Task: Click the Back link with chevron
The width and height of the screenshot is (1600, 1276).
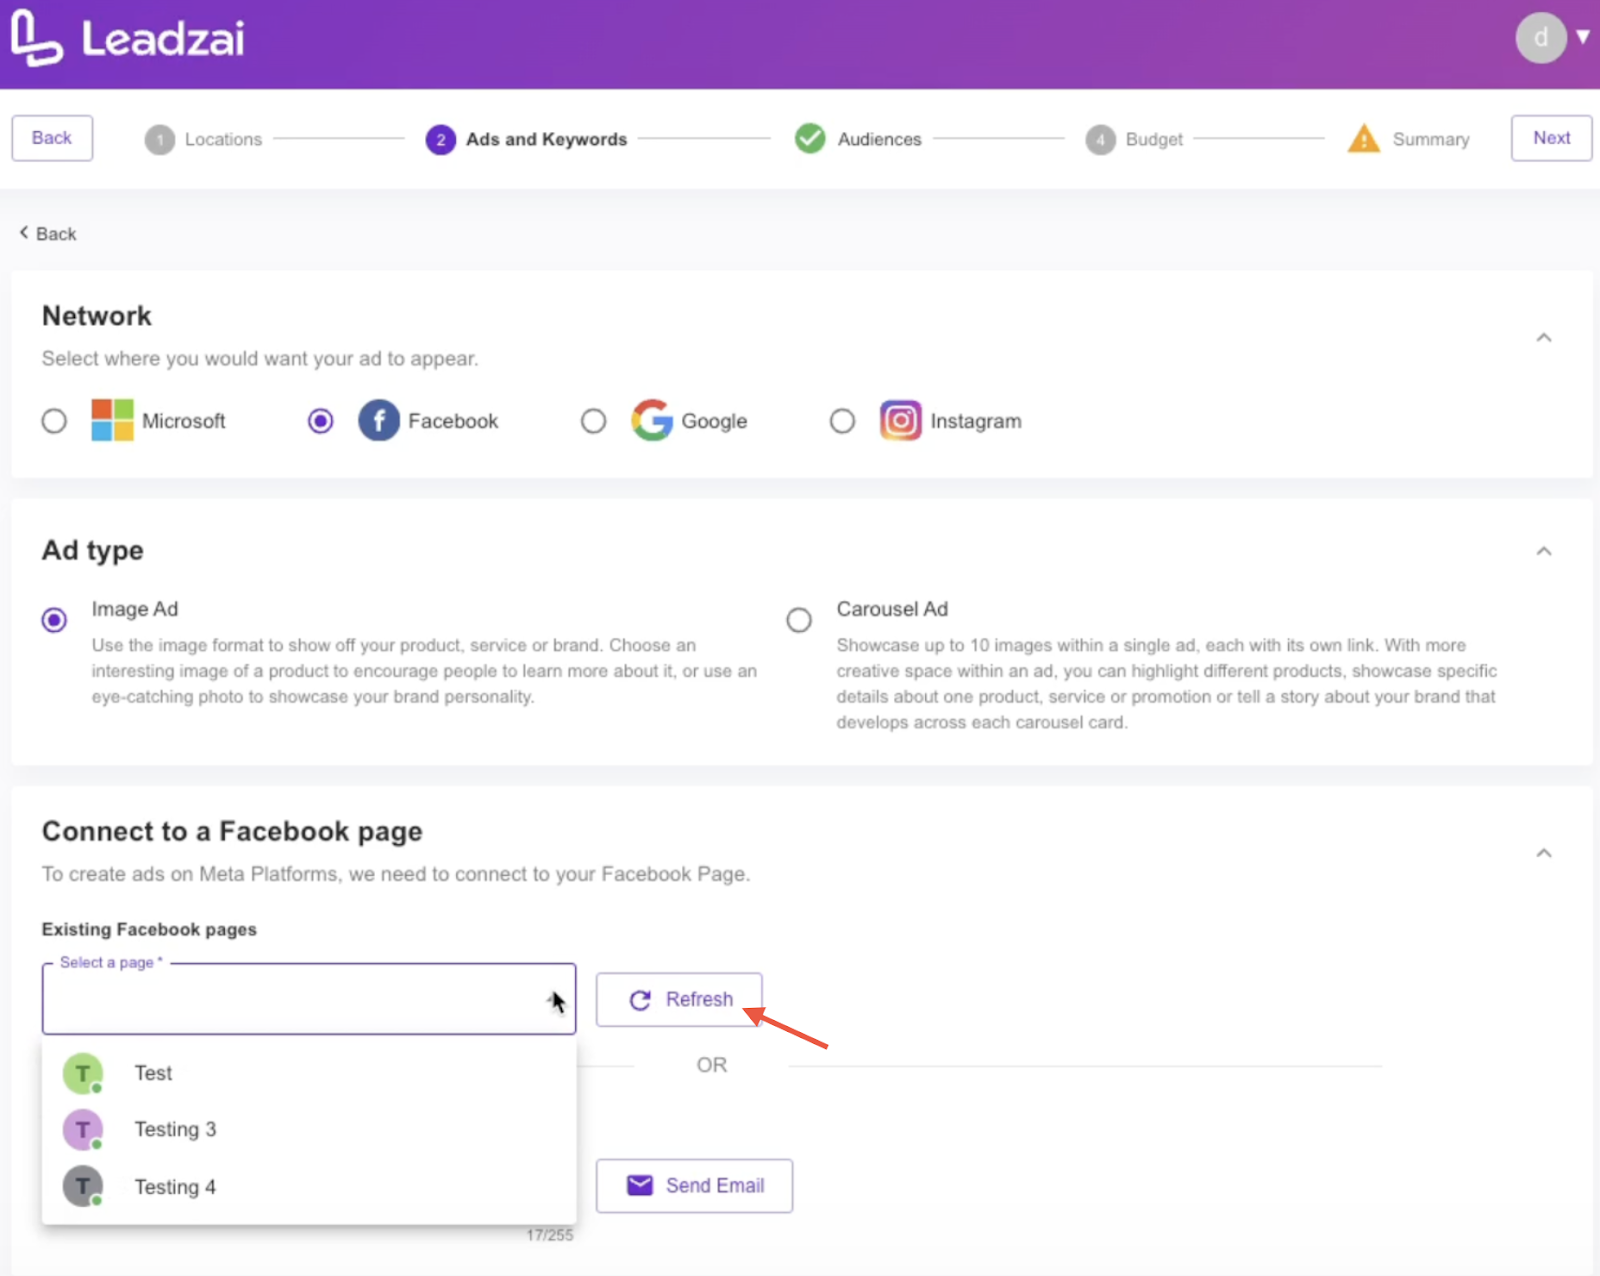Action: pyautogui.click(x=48, y=233)
